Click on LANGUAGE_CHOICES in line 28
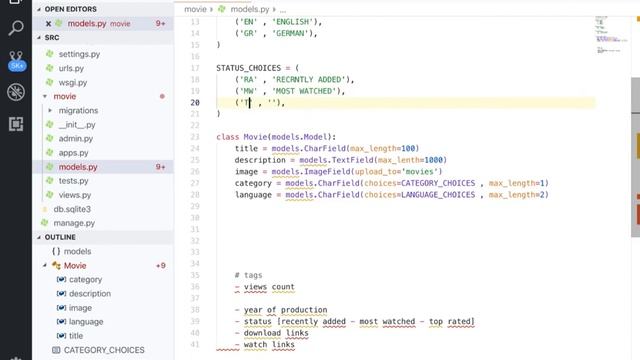The height and width of the screenshot is (360, 640). pos(438,195)
